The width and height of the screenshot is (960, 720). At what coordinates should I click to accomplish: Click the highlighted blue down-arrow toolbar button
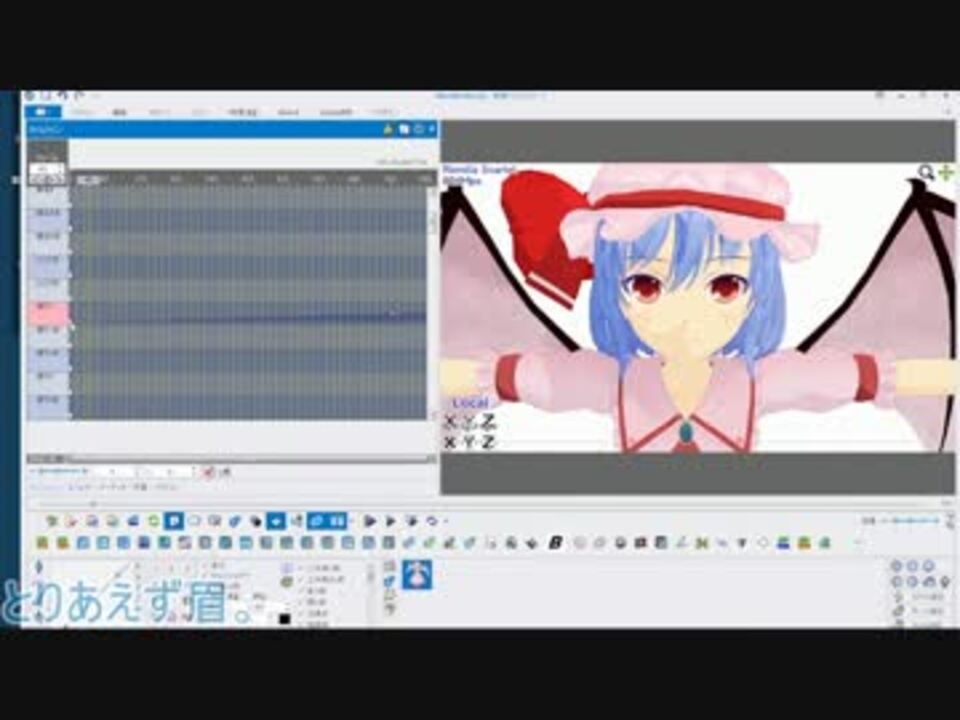[x=276, y=521]
